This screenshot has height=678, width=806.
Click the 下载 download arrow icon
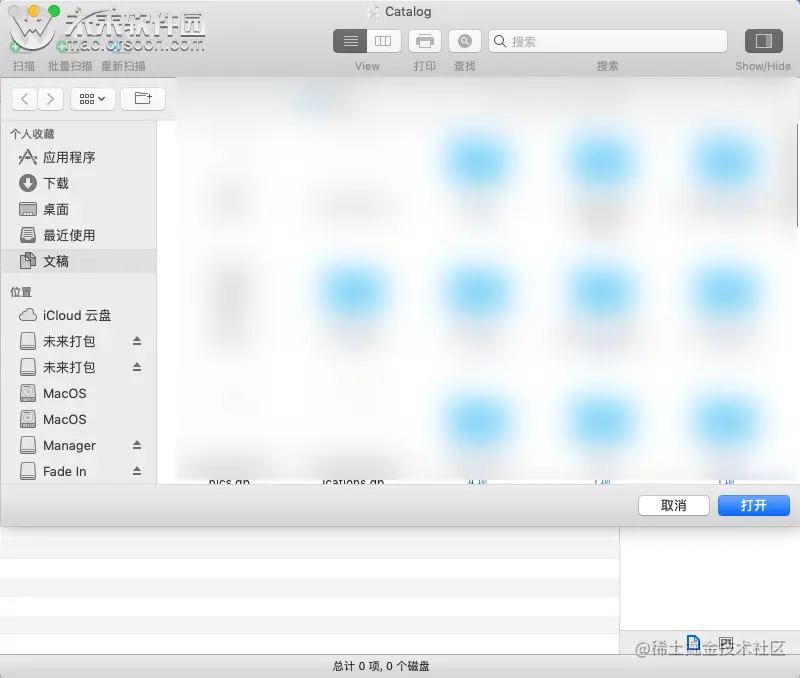tap(28, 183)
